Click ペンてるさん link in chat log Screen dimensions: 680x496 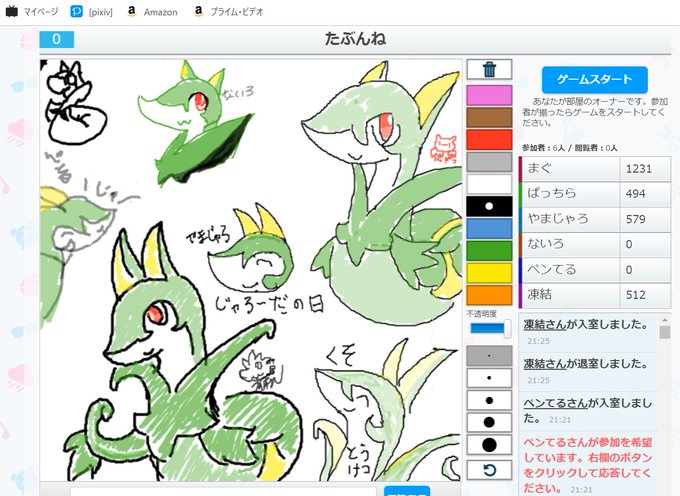tap(555, 403)
